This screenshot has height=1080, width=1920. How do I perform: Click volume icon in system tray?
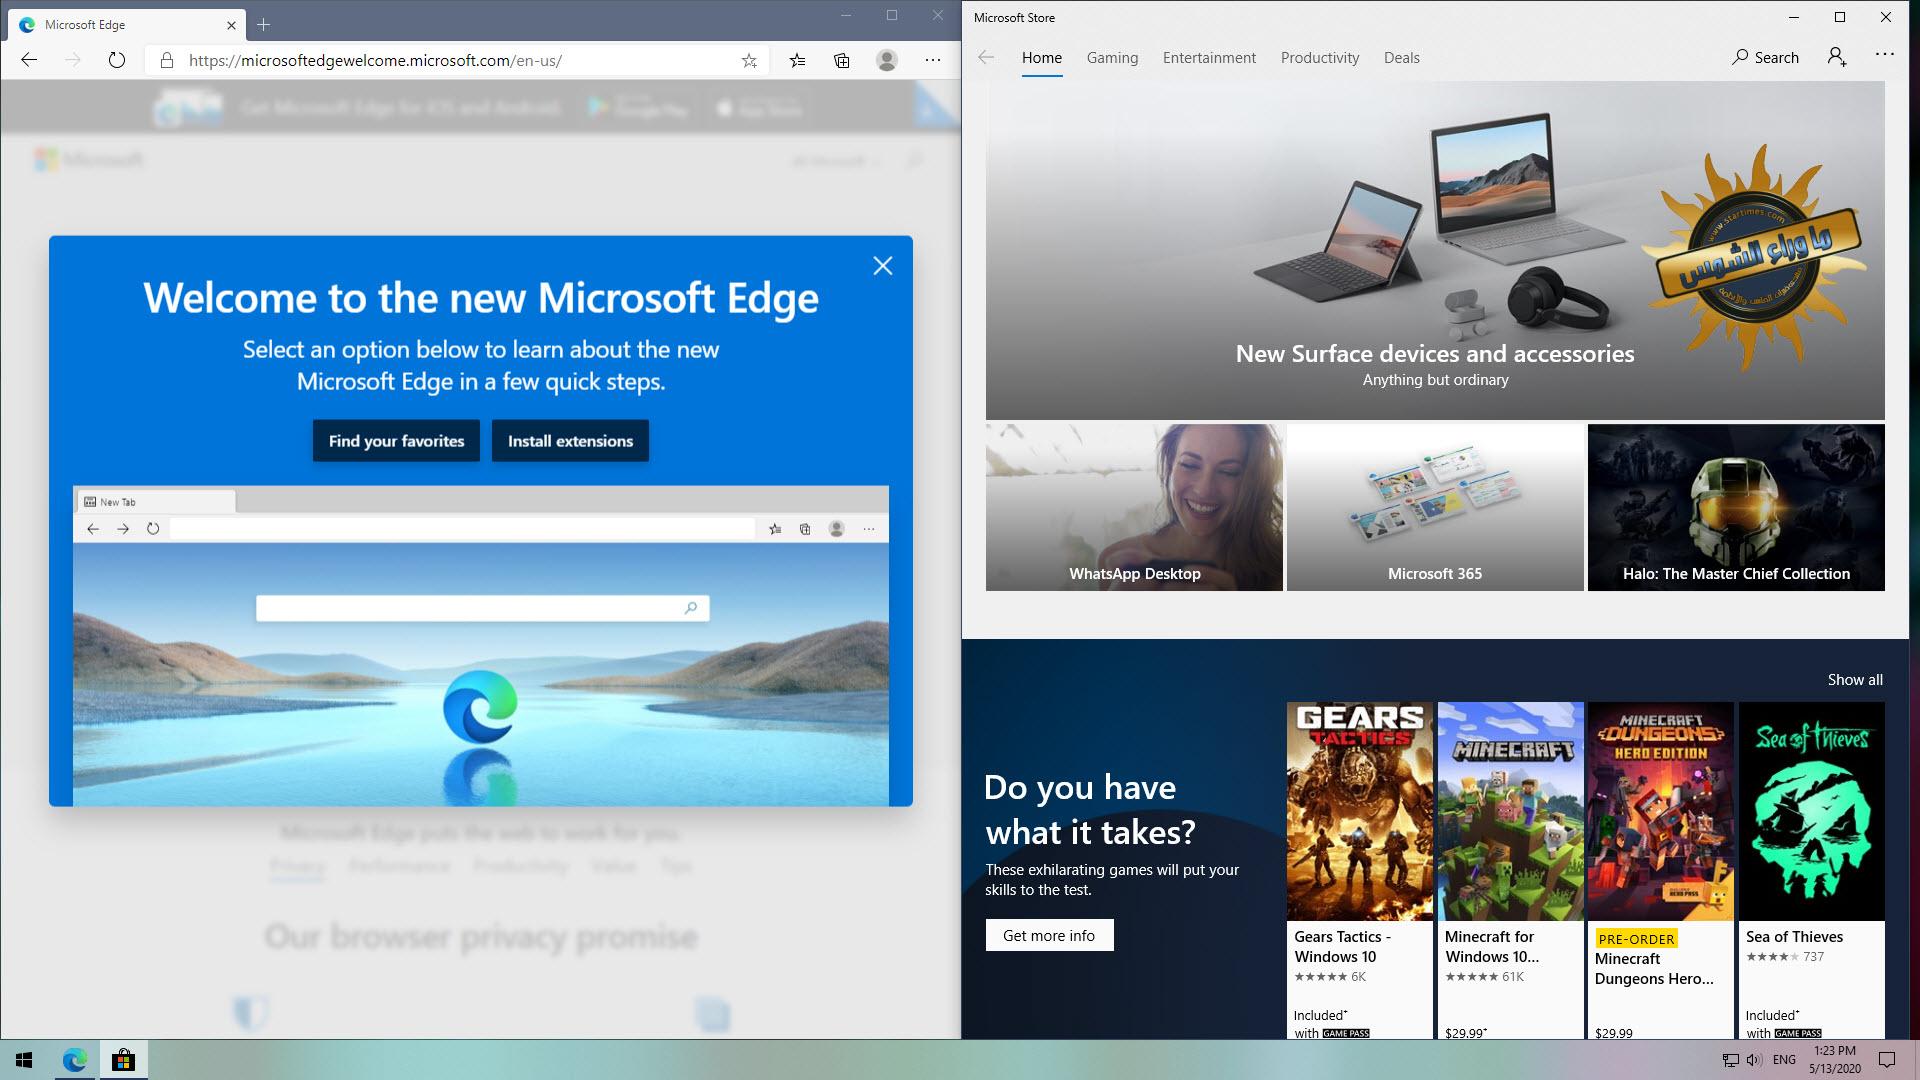coord(1754,1060)
